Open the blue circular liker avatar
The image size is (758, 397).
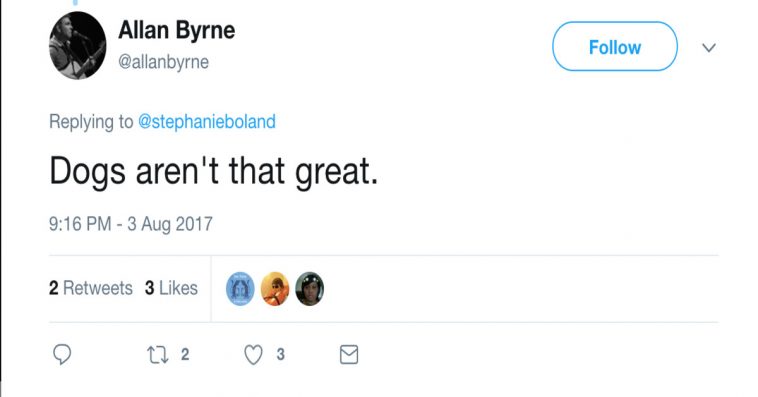point(240,289)
